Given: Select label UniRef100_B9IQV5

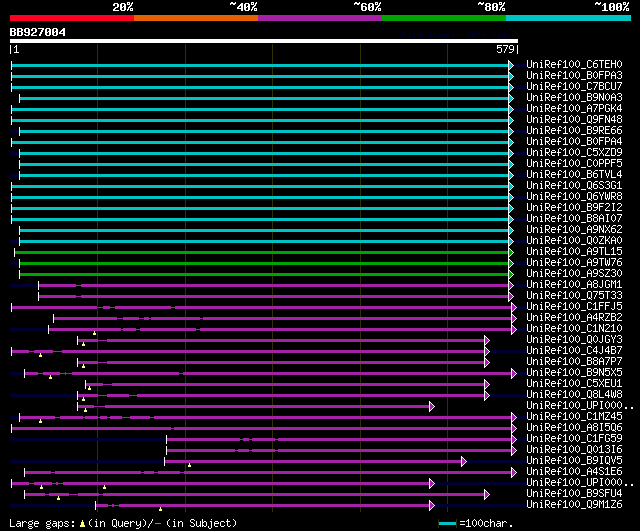Looking at the screenshot, I should [x=574, y=461].
